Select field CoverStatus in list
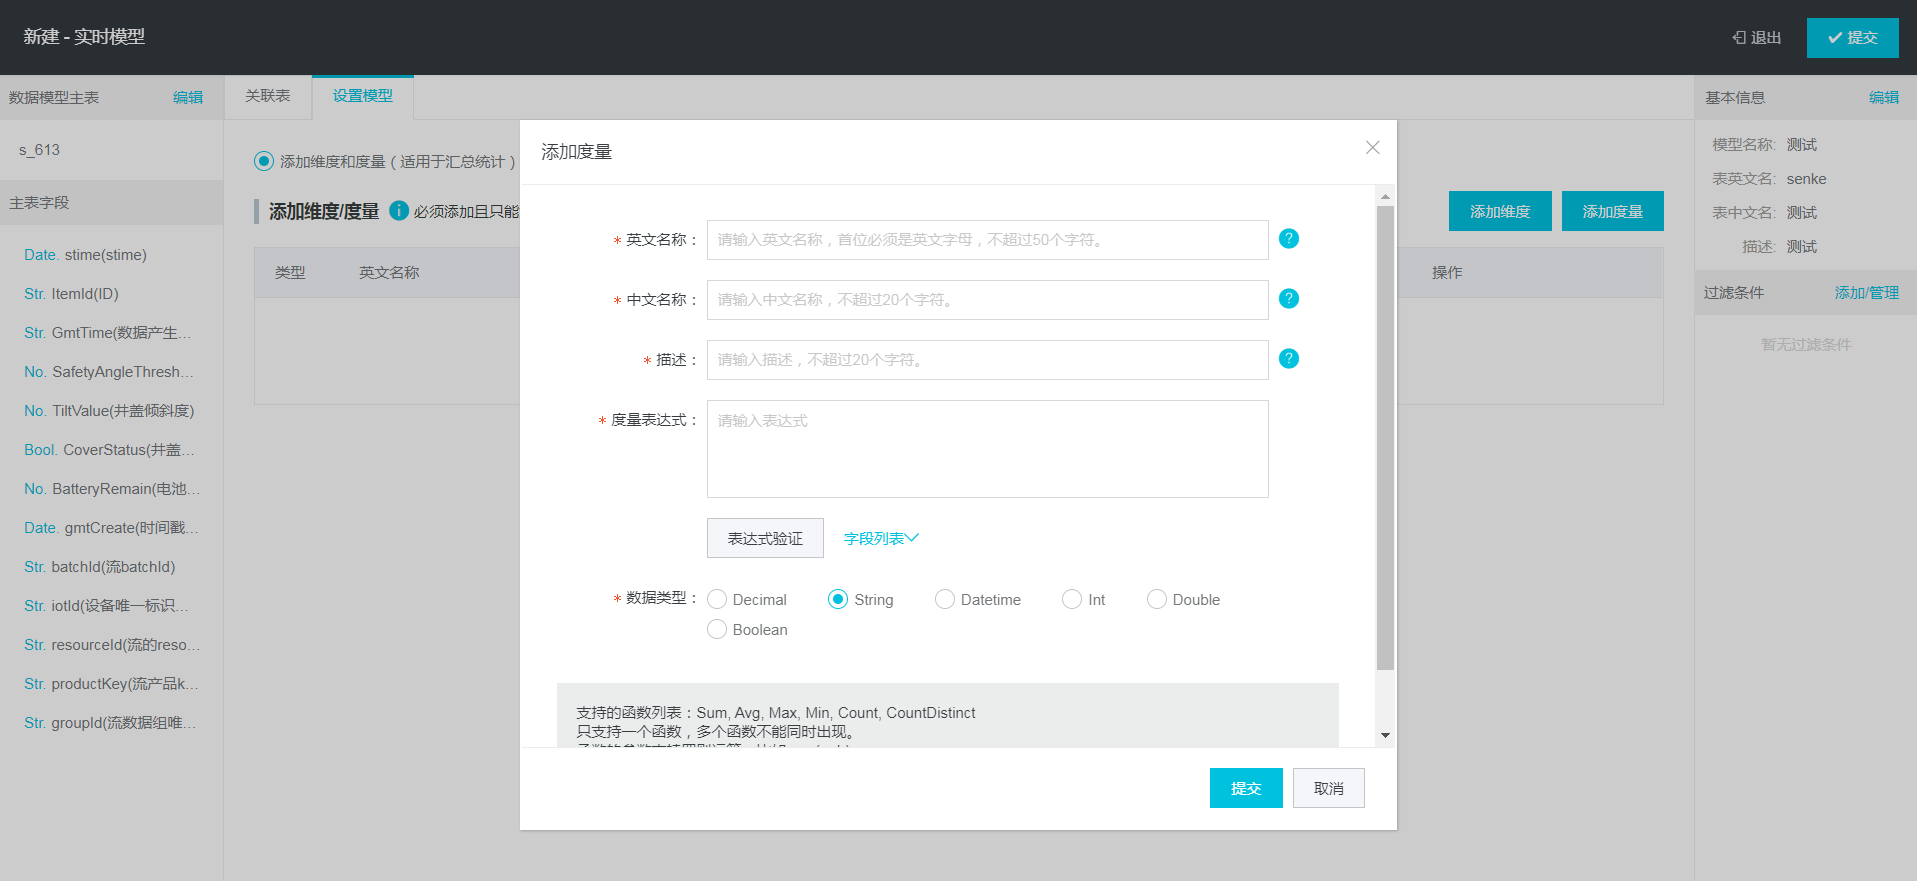Viewport: 1917px width, 881px height. (x=111, y=450)
